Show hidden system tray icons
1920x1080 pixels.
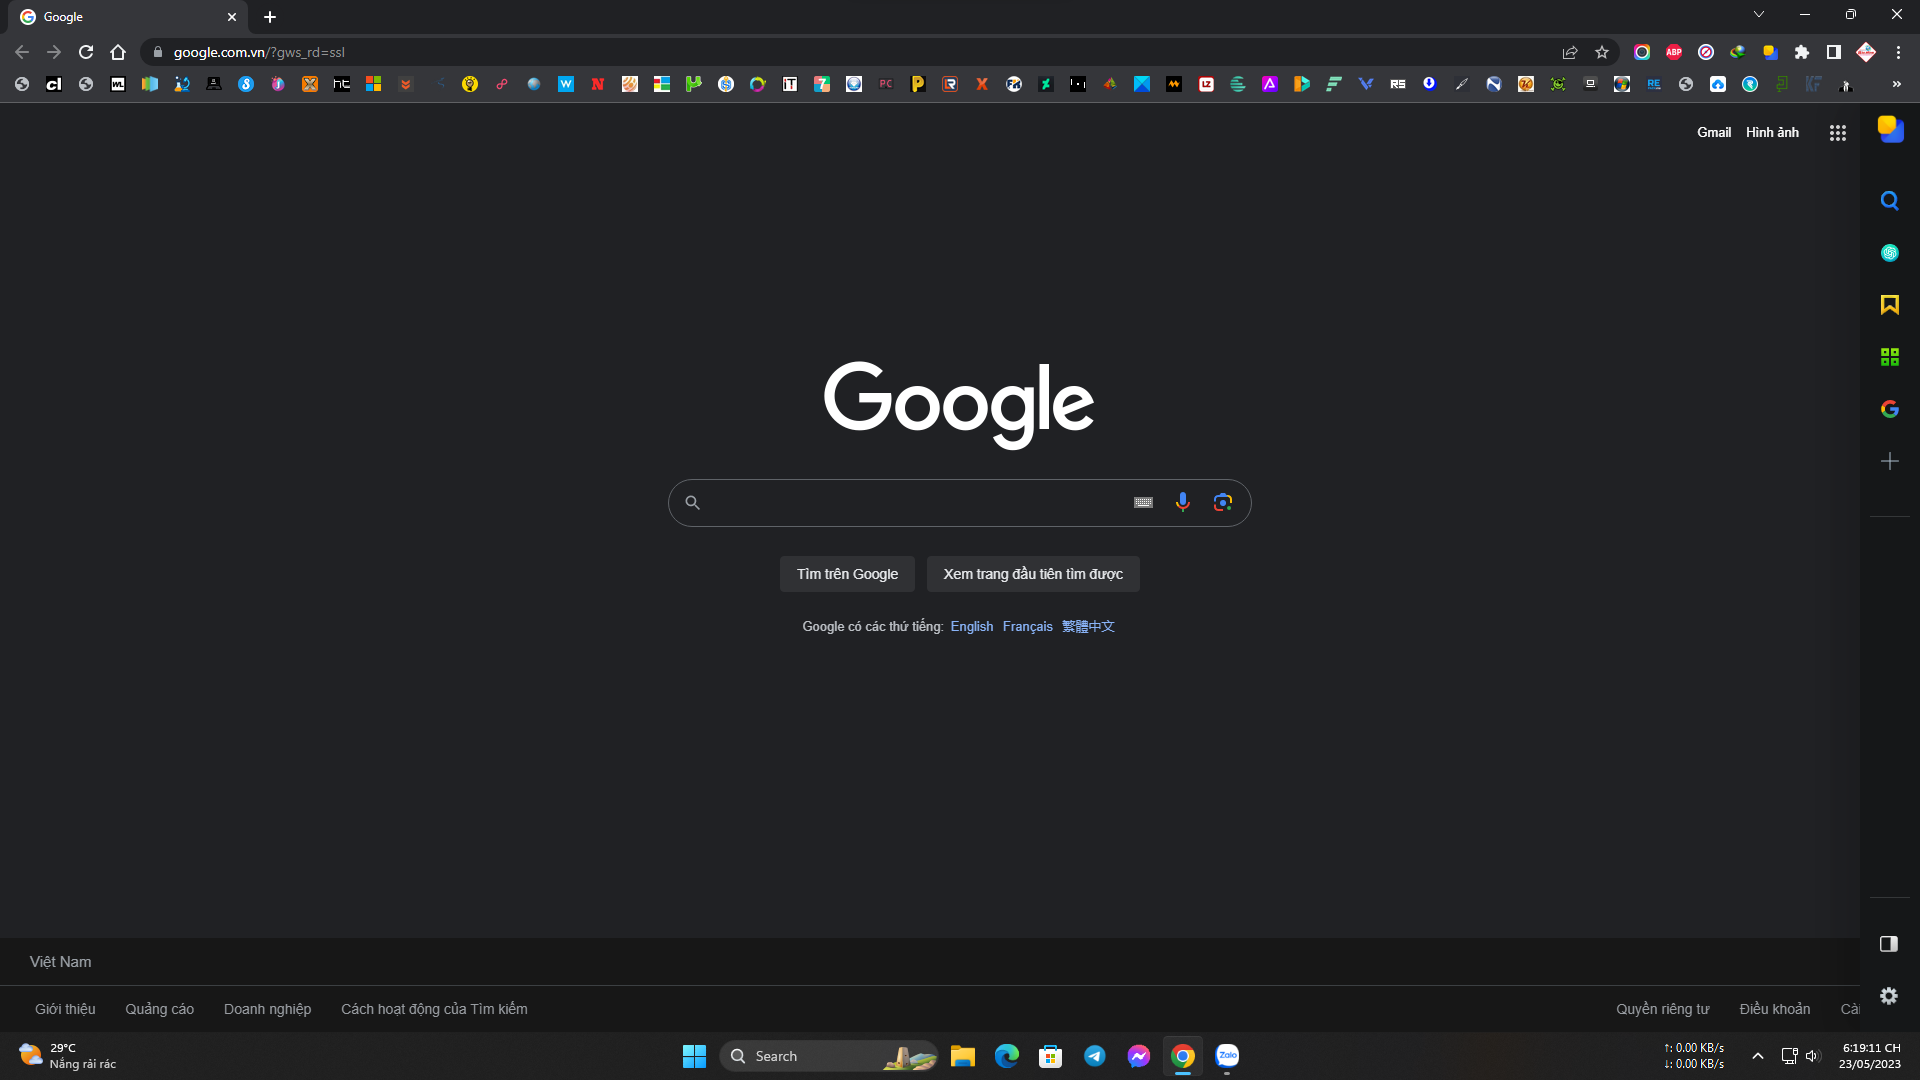tap(1757, 1056)
